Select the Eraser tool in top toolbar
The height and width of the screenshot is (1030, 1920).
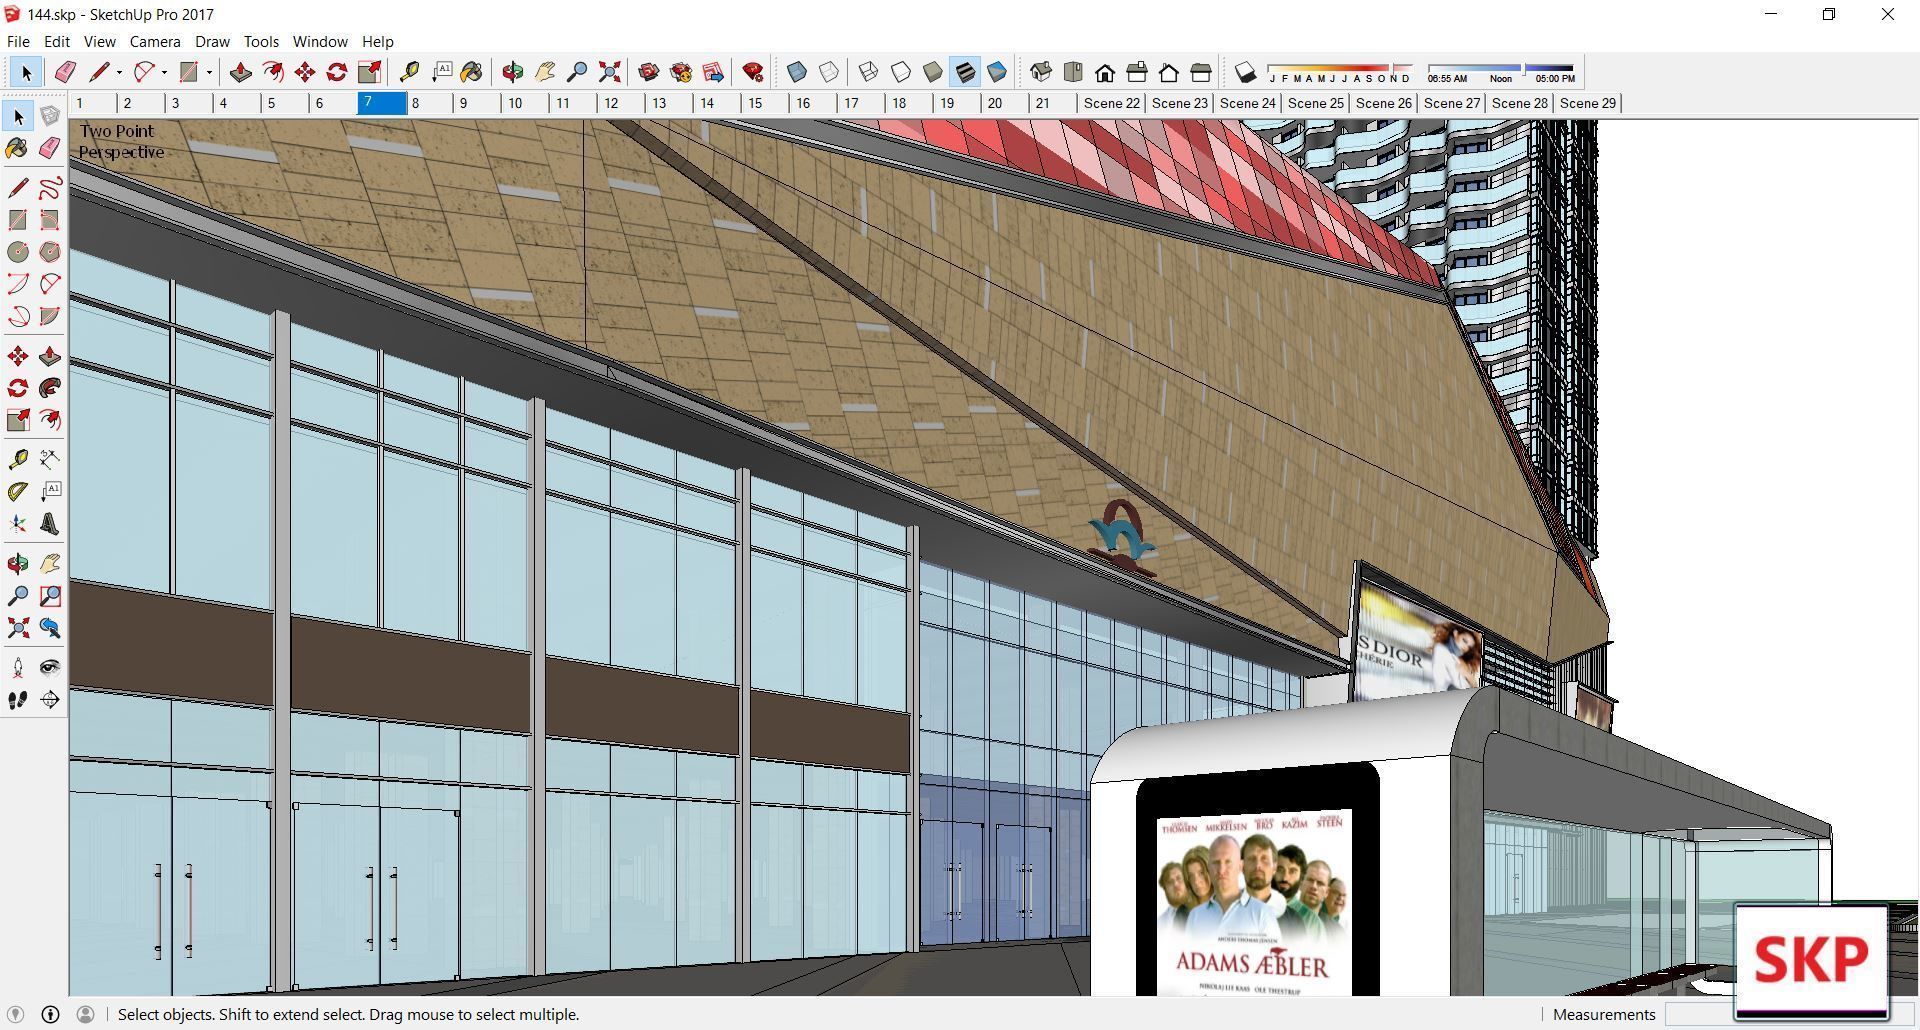tap(65, 72)
